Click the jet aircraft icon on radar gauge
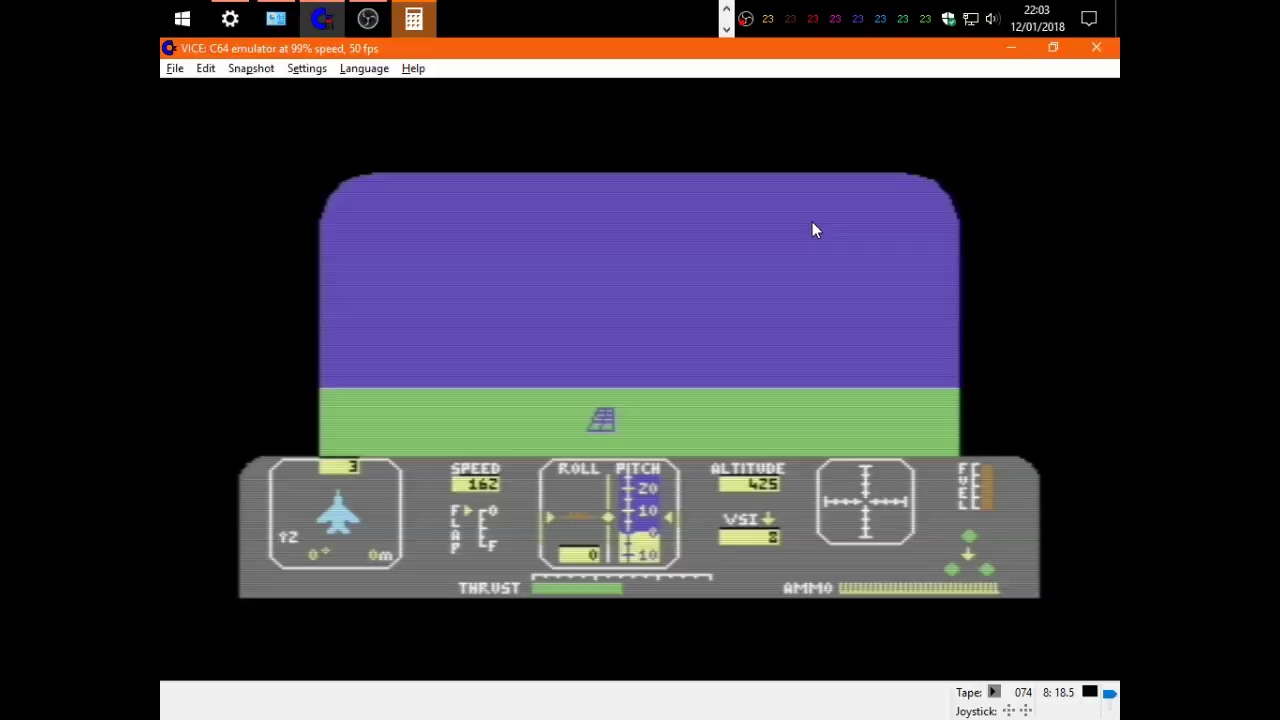 click(x=338, y=514)
